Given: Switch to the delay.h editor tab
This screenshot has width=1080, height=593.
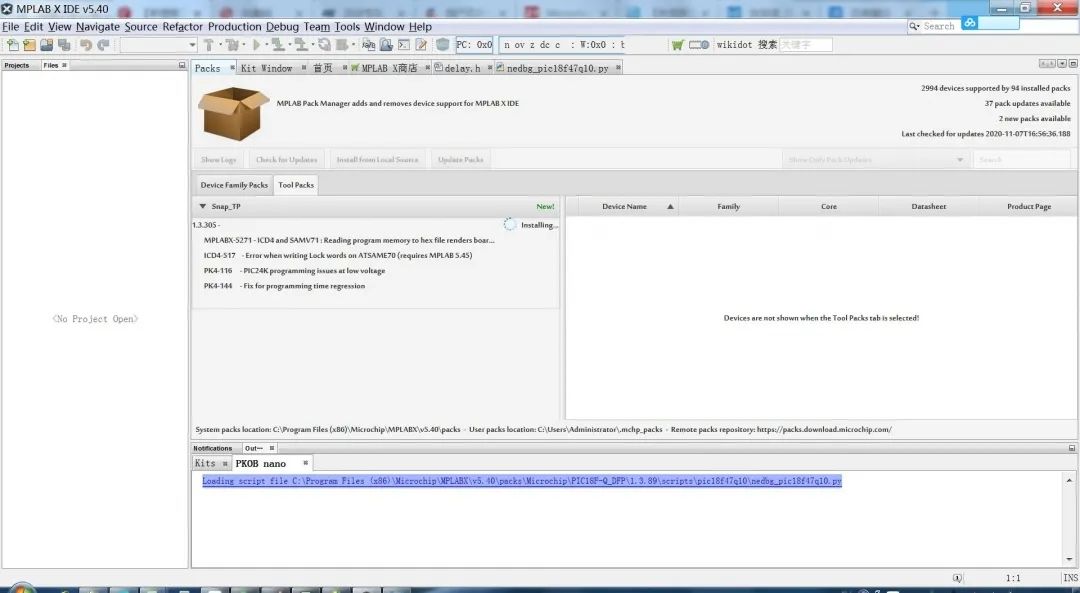Looking at the screenshot, I should (462, 68).
